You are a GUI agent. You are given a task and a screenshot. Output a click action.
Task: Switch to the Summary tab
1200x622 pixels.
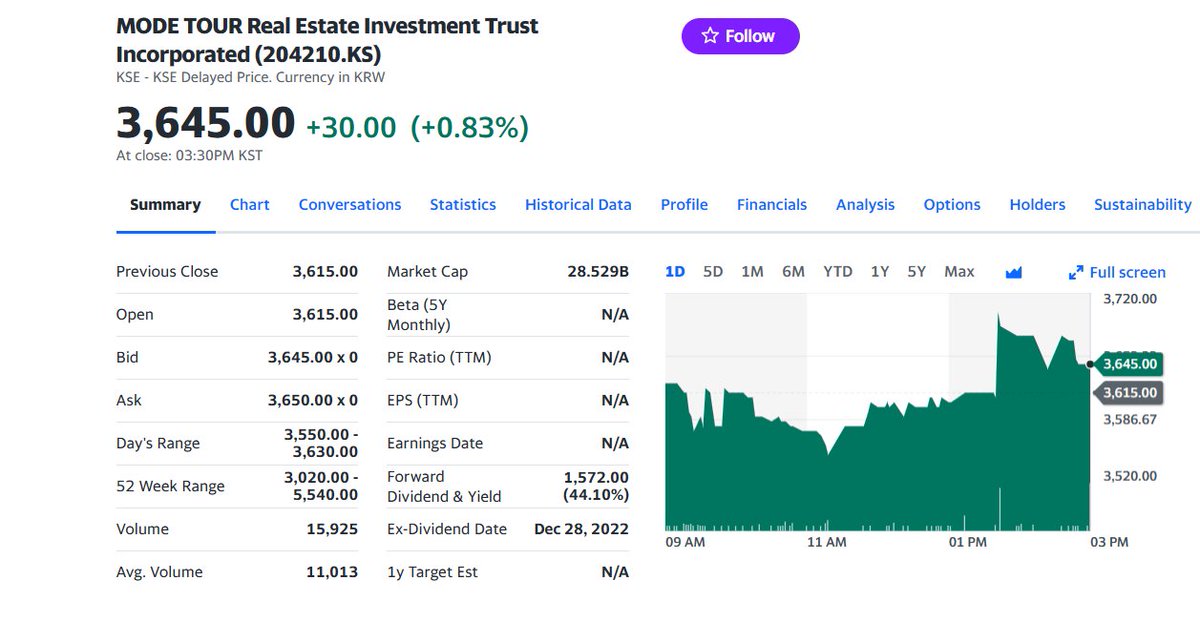(165, 204)
